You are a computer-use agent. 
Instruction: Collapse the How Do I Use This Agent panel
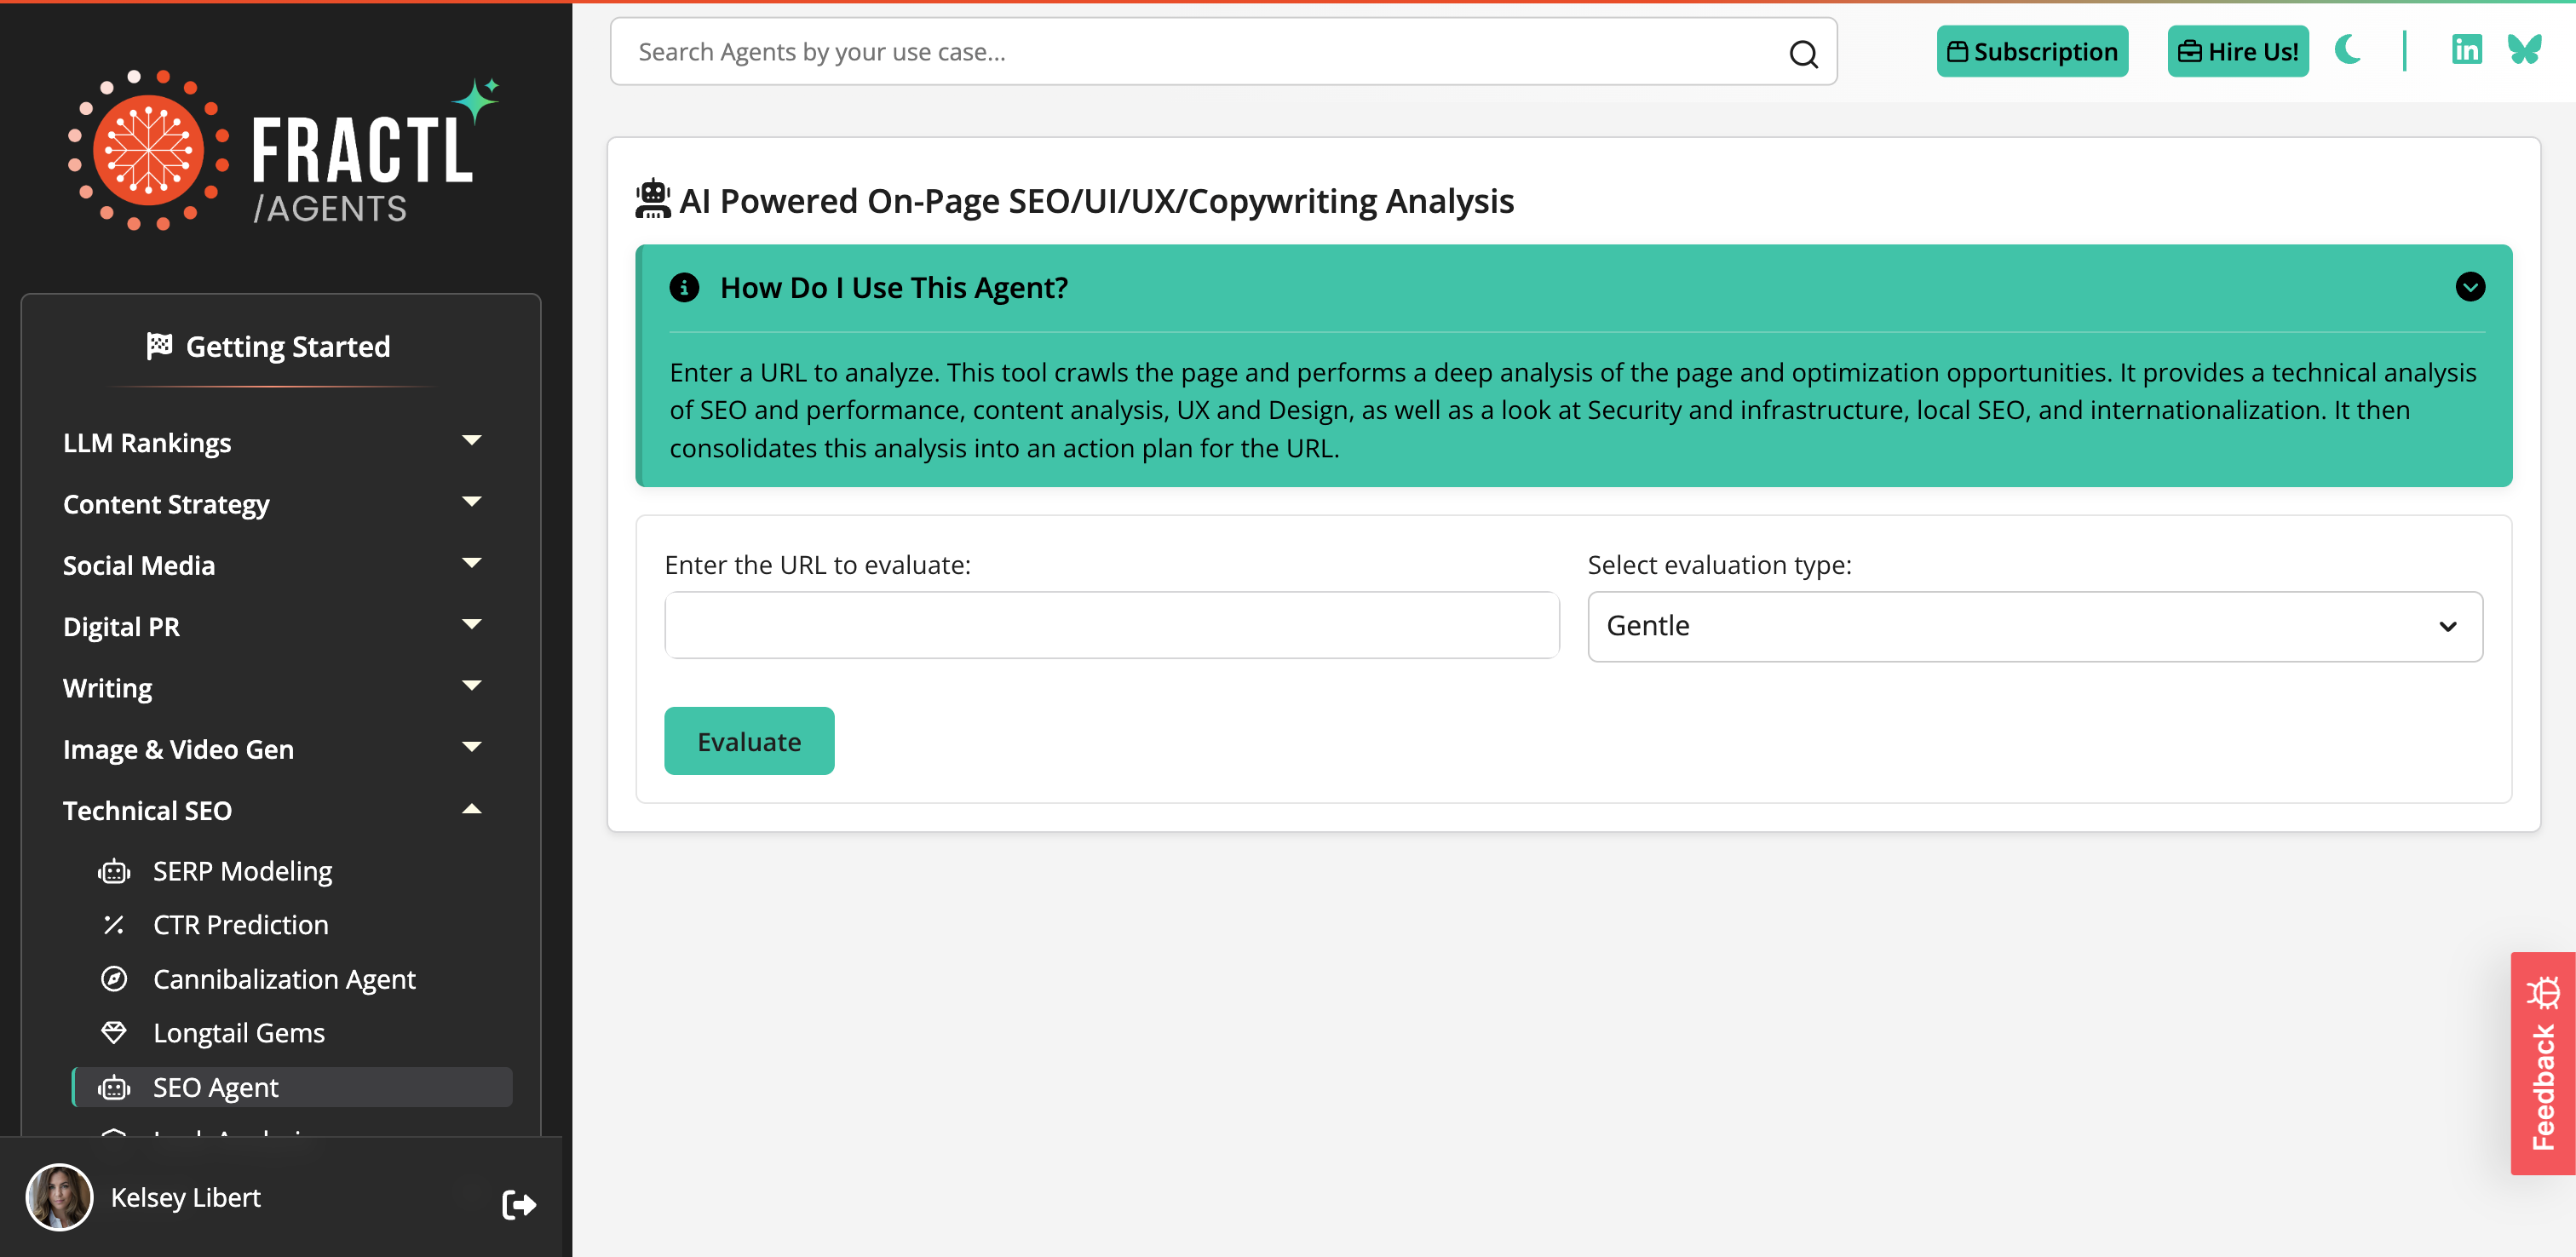tap(2470, 287)
